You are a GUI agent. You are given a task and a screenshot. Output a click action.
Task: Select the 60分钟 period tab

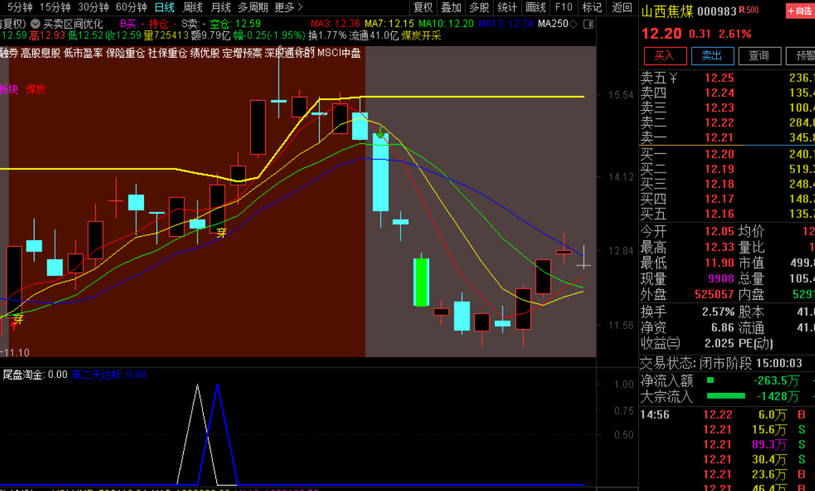[131, 7]
